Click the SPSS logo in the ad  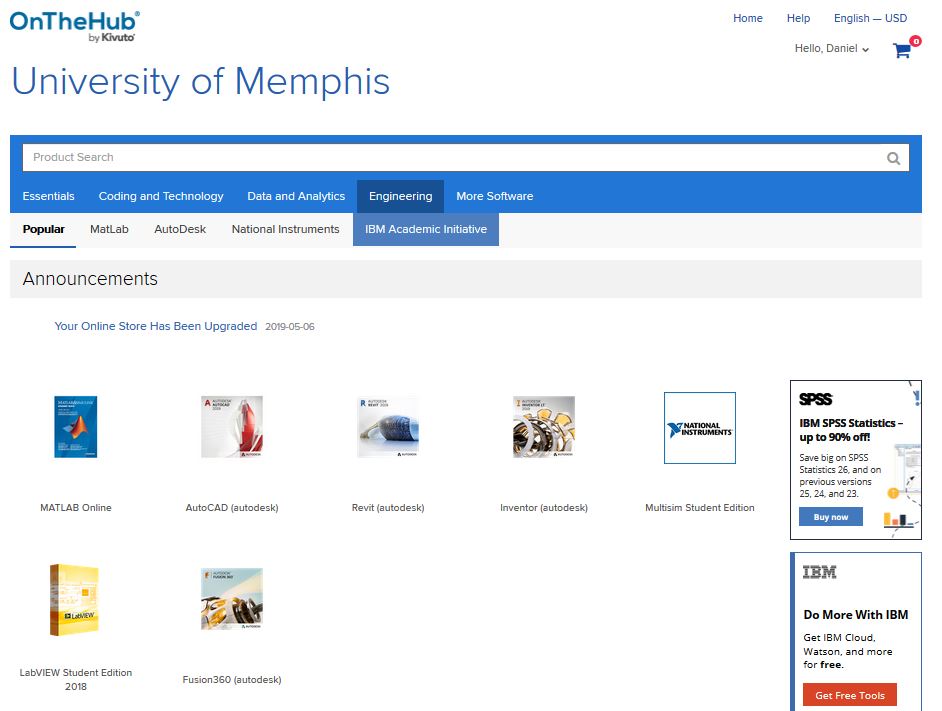[x=815, y=399]
